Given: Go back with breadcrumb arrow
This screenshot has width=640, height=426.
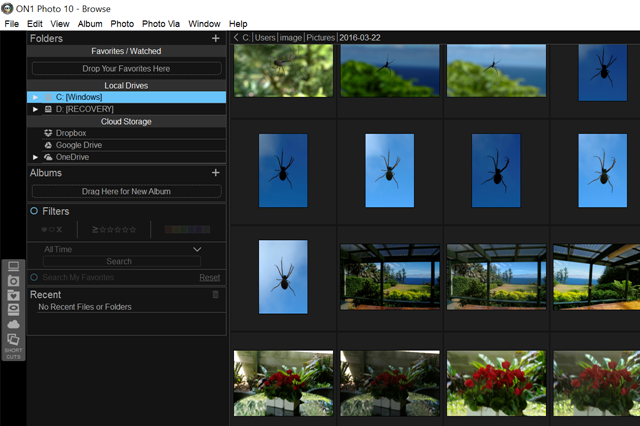Looking at the screenshot, I should [235, 38].
